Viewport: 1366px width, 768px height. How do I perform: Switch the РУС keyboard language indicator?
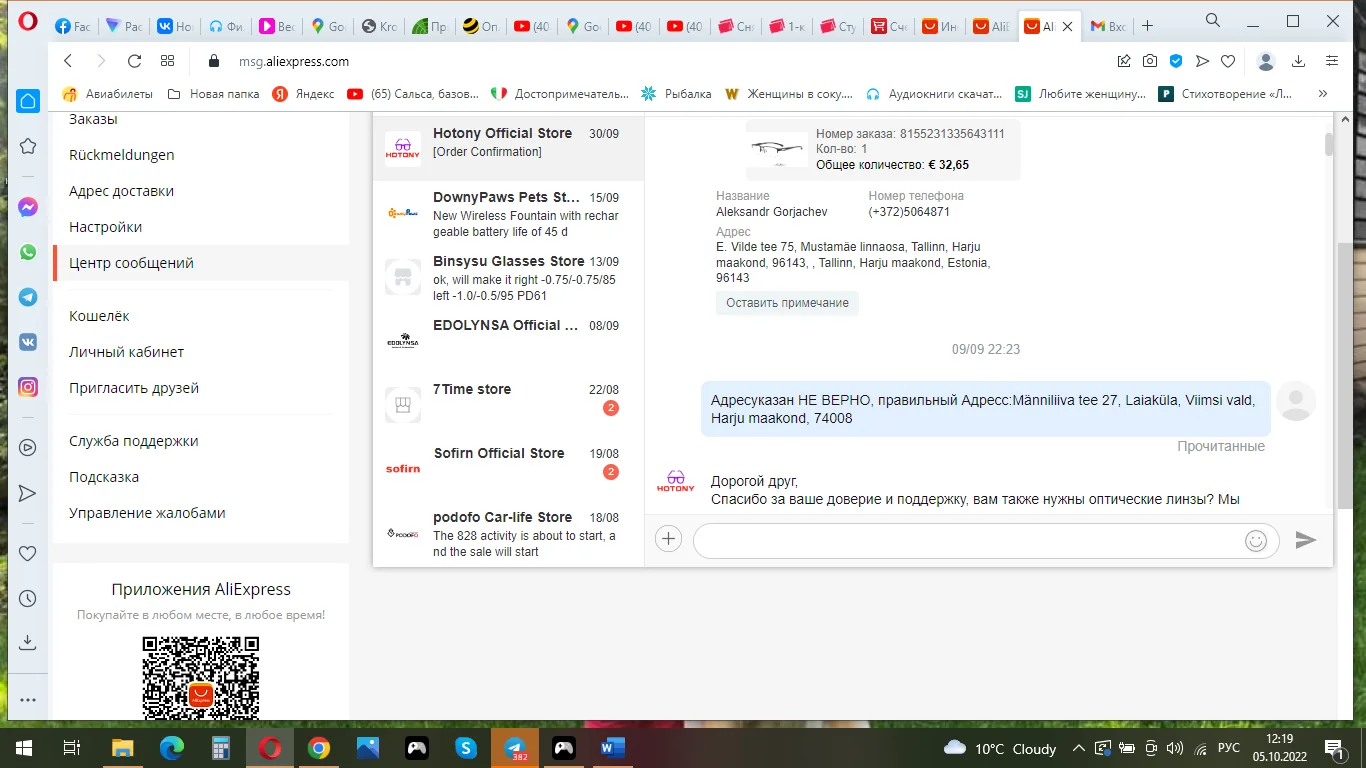pos(1229,748)
